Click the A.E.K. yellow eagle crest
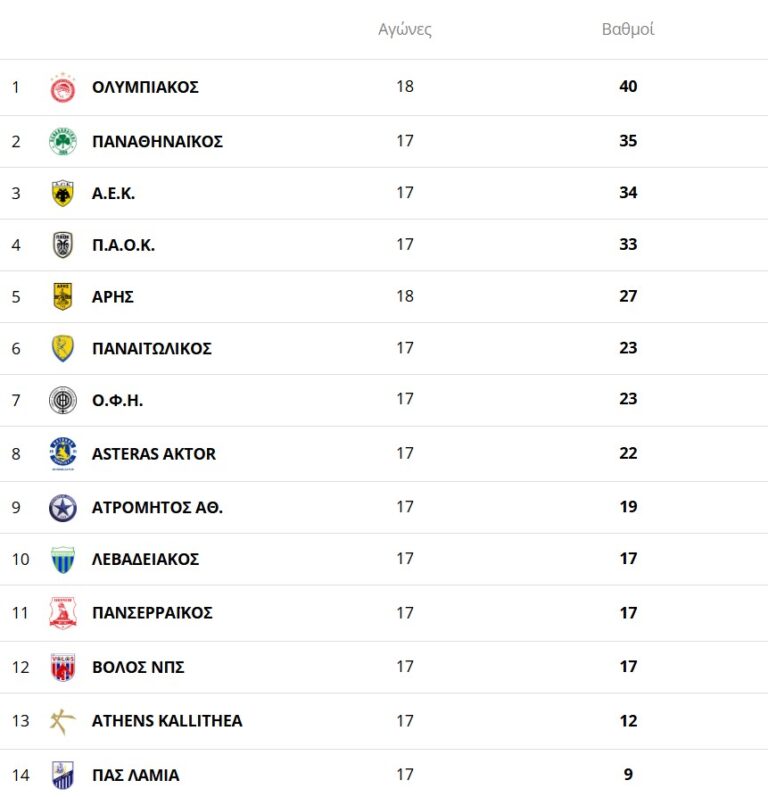This screenshot has height=797, width=768. coord(63,193)
